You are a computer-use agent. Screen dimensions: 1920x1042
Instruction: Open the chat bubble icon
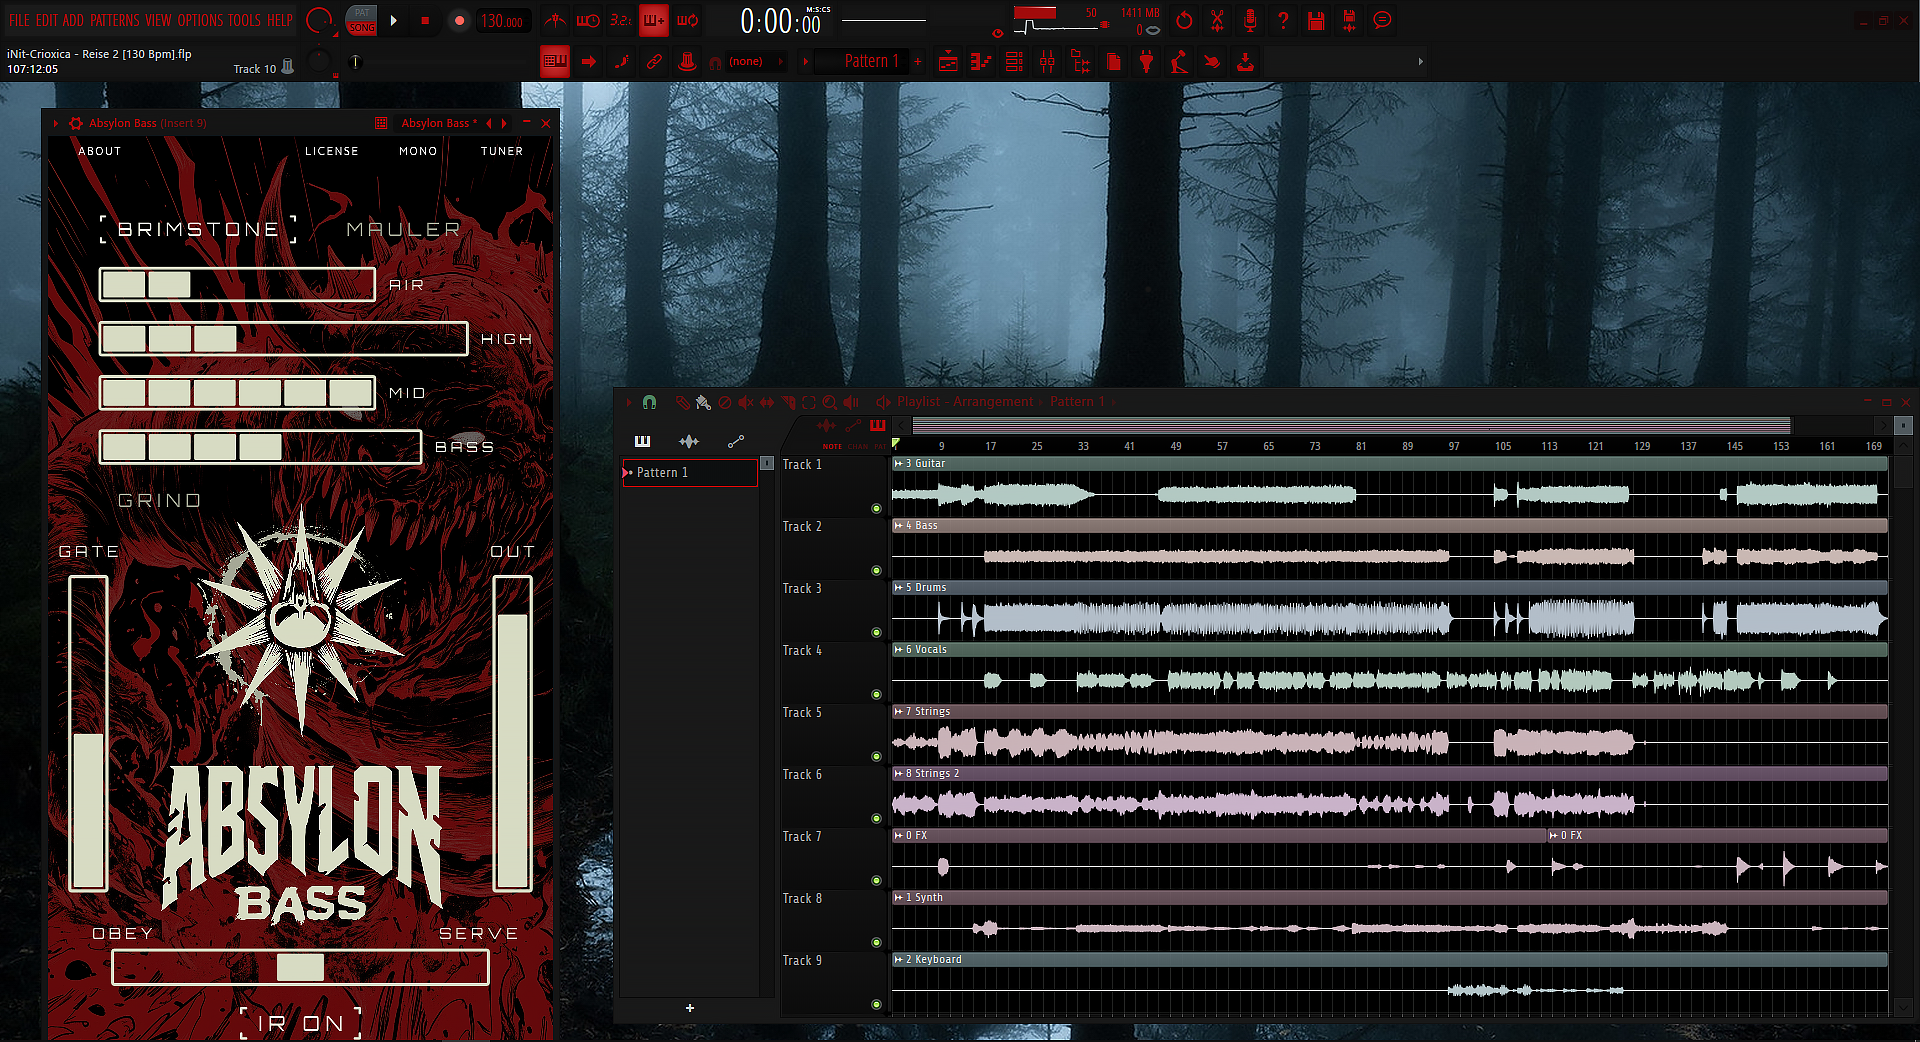point(1382,20)
